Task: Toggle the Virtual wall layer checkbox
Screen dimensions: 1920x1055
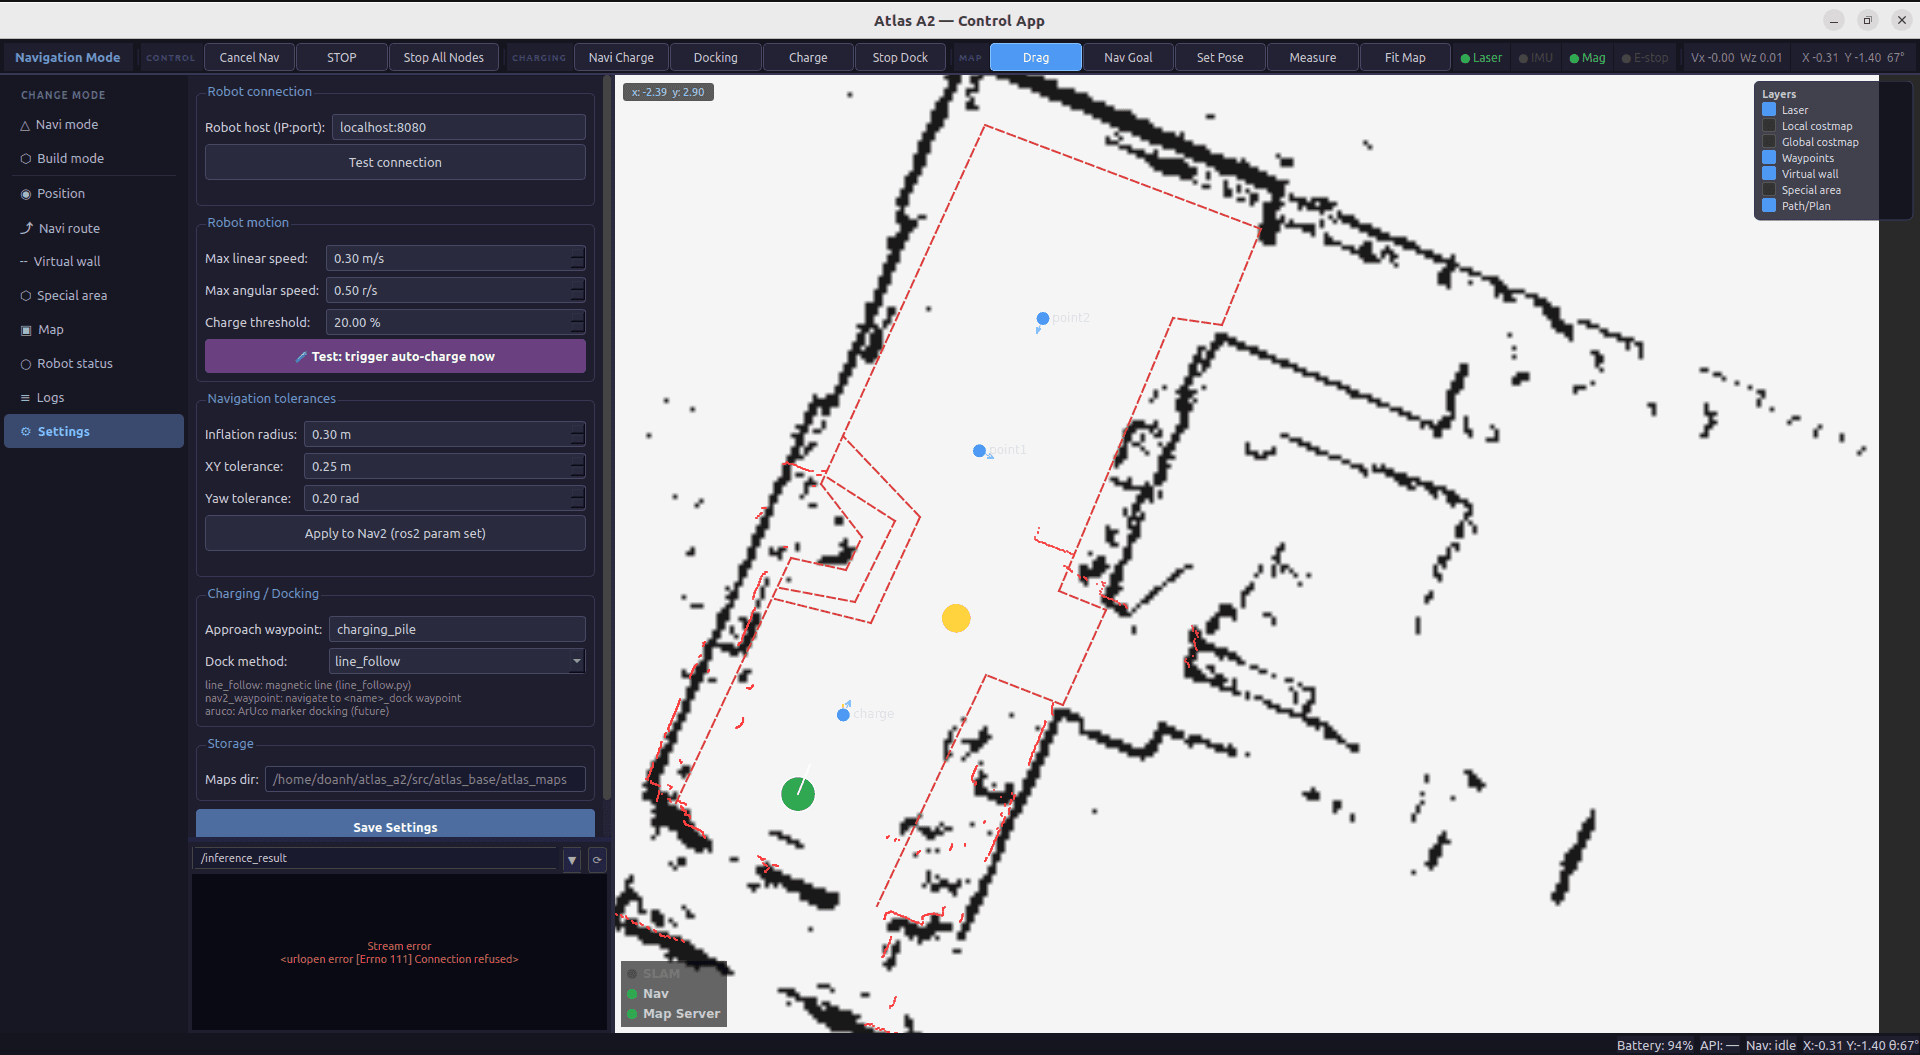Action: 1769,174
